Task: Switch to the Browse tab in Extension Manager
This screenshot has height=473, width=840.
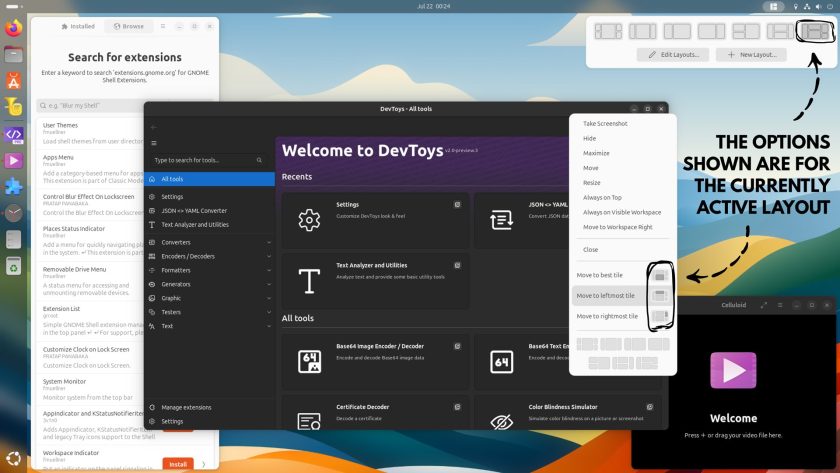Action: pos(129,26)
